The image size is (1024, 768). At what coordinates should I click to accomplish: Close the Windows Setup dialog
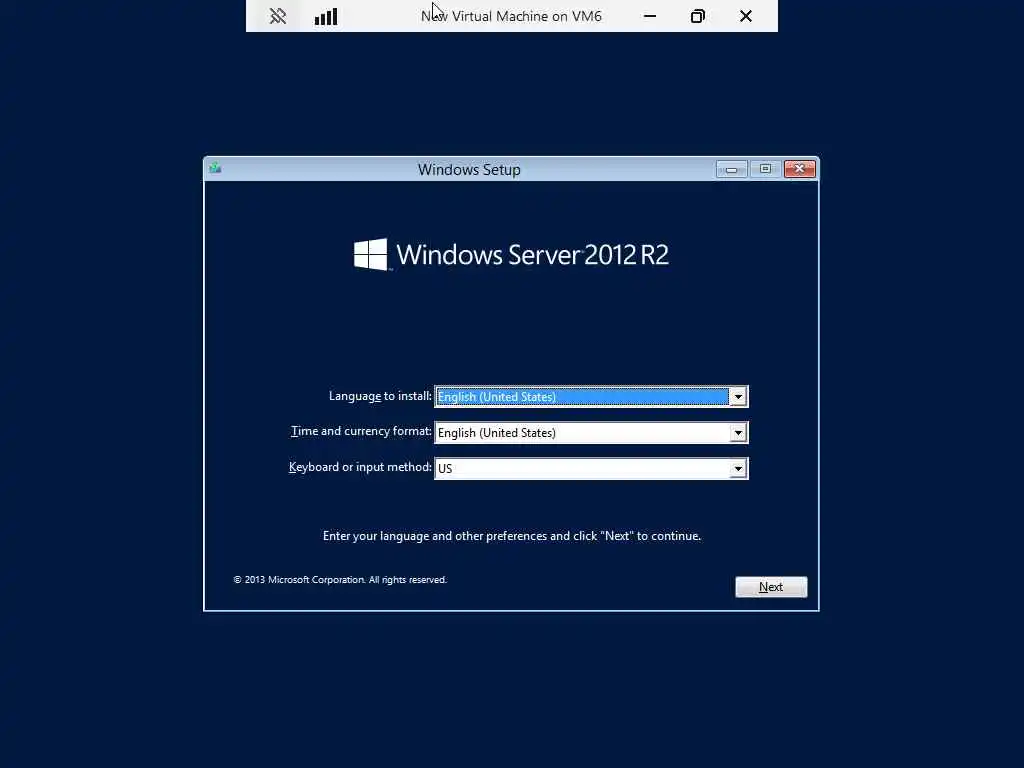(799, 169)
